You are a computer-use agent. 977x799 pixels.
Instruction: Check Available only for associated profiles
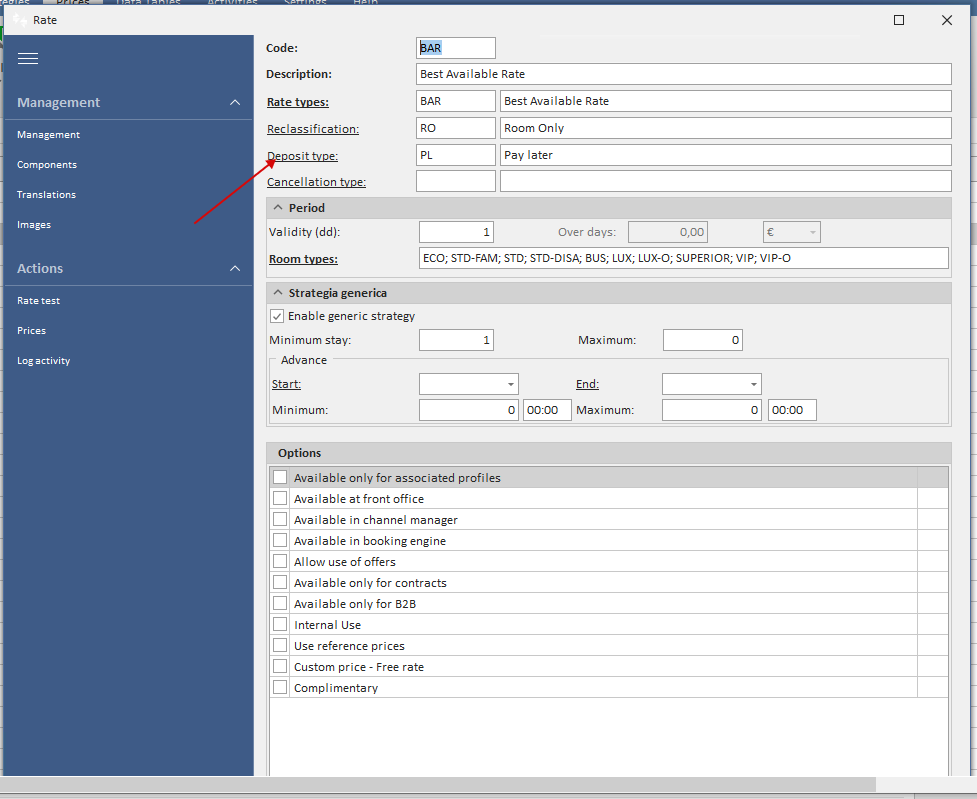(280, 477)
